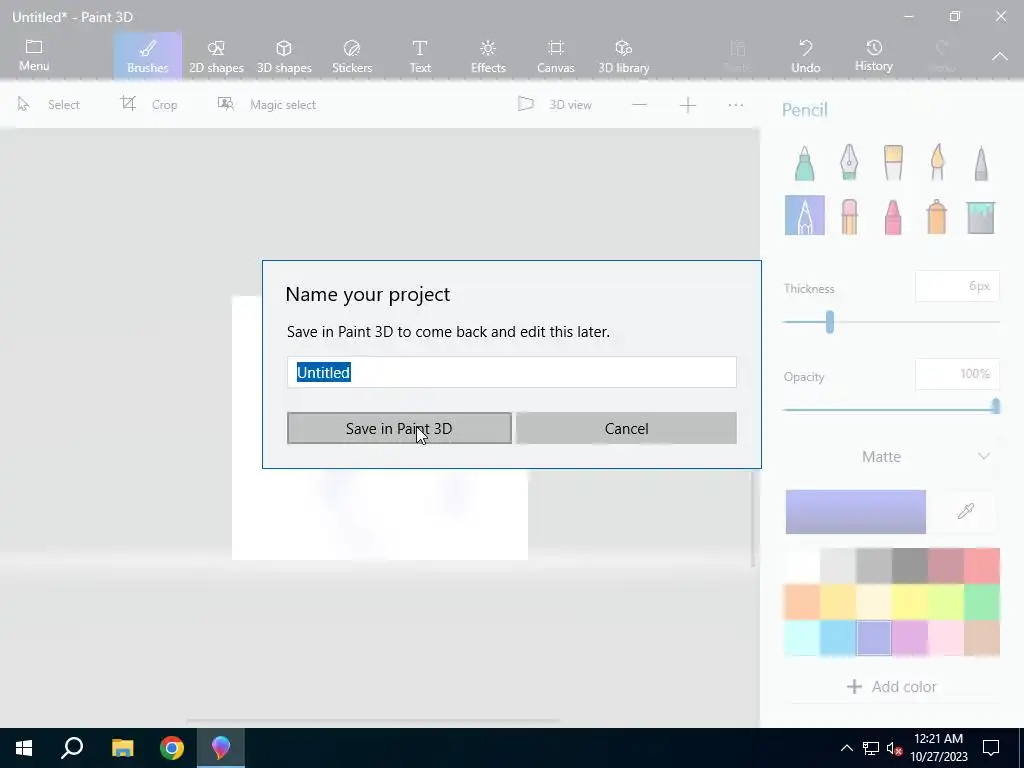Click Save in Paint 3D button
Viewport: 1024px width, 768px height.
[399, 428]
